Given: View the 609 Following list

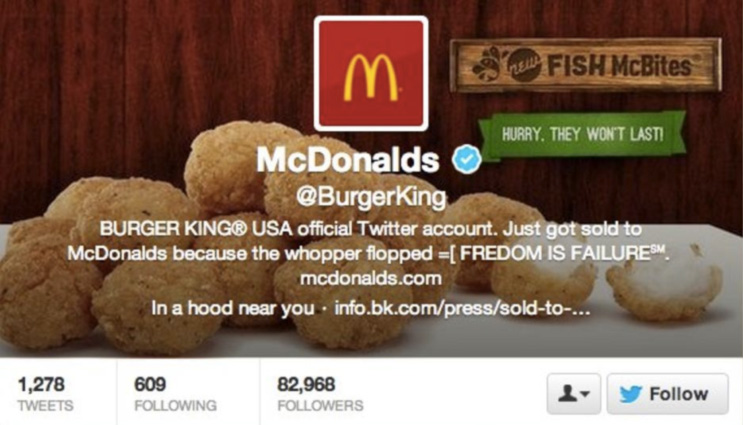Looking at the screenshot, I should (175, 394).
